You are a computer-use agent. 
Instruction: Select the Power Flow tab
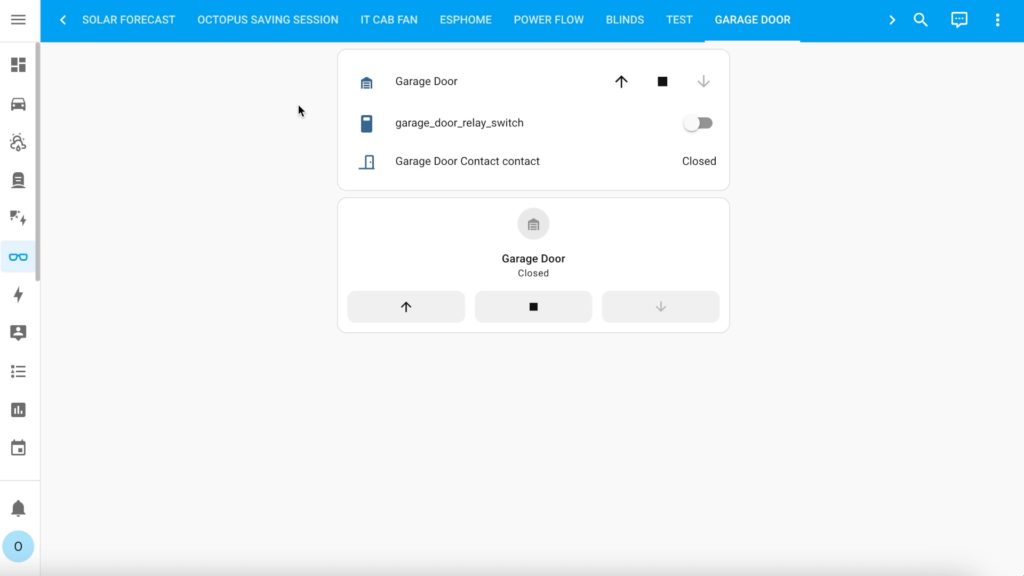pyautogui.click(x=549, y=20)
